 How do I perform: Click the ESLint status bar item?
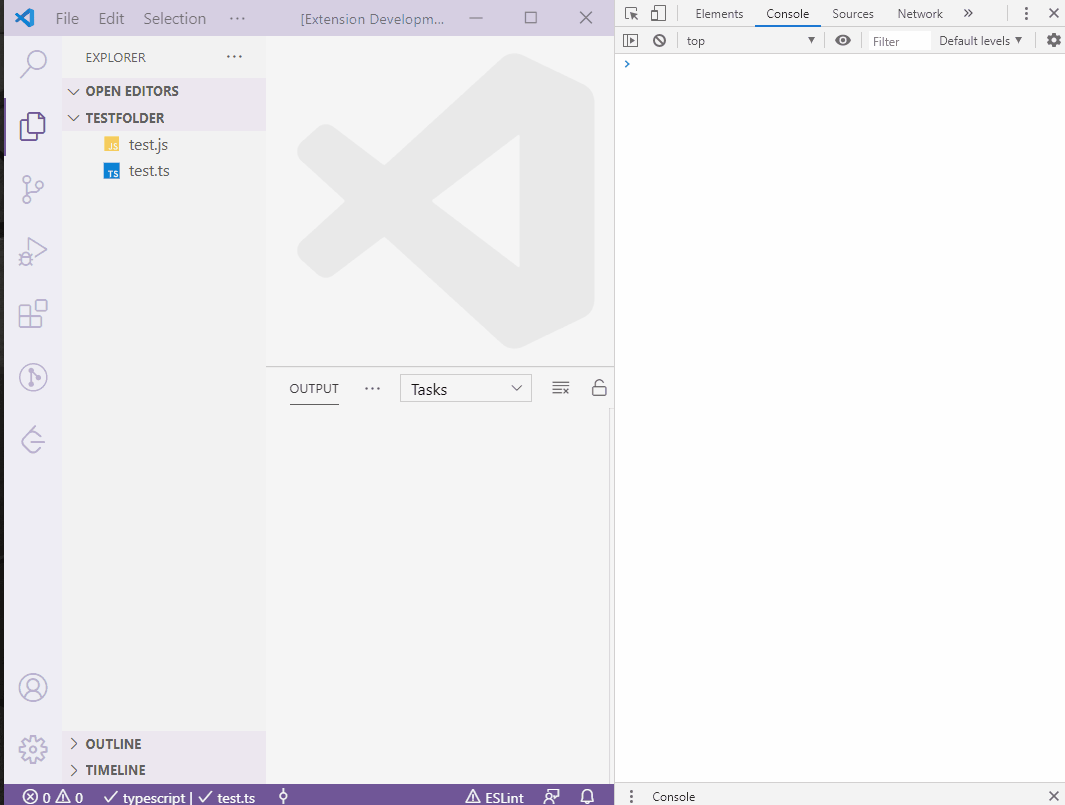point(494,797)
